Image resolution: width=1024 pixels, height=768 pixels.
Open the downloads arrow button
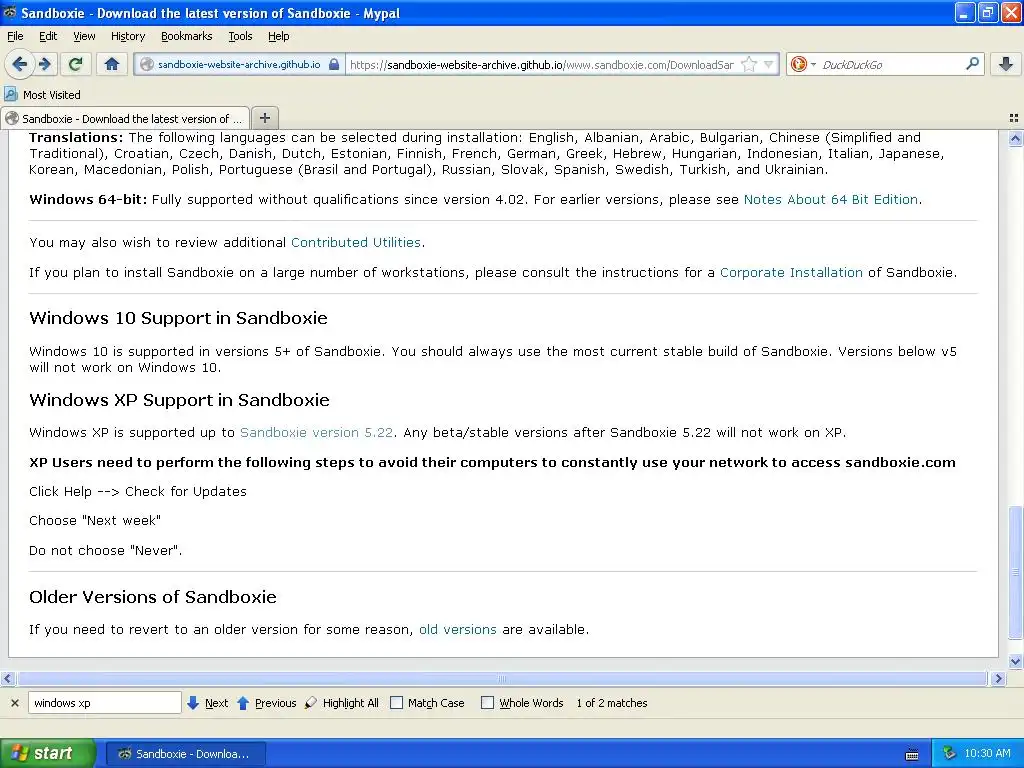1006,64
